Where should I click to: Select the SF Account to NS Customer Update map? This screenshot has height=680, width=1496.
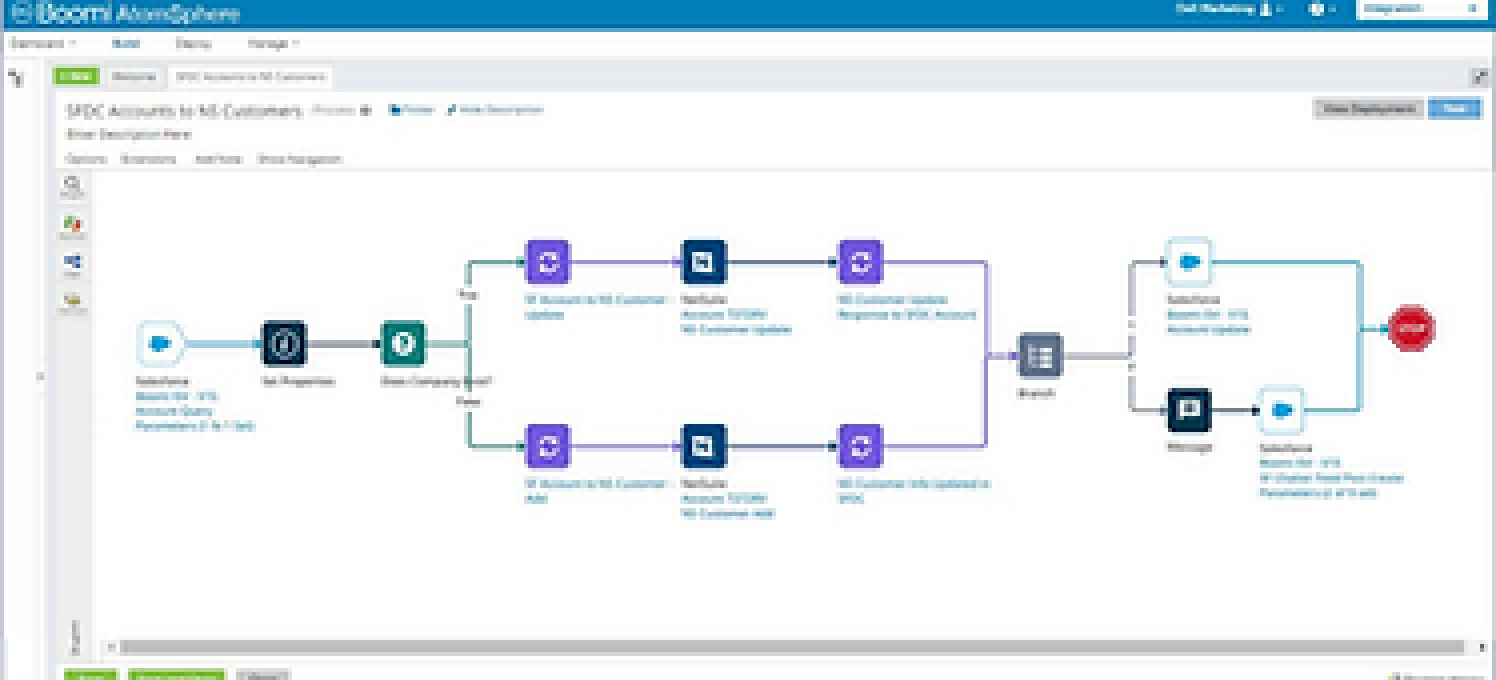coord(548,262)
